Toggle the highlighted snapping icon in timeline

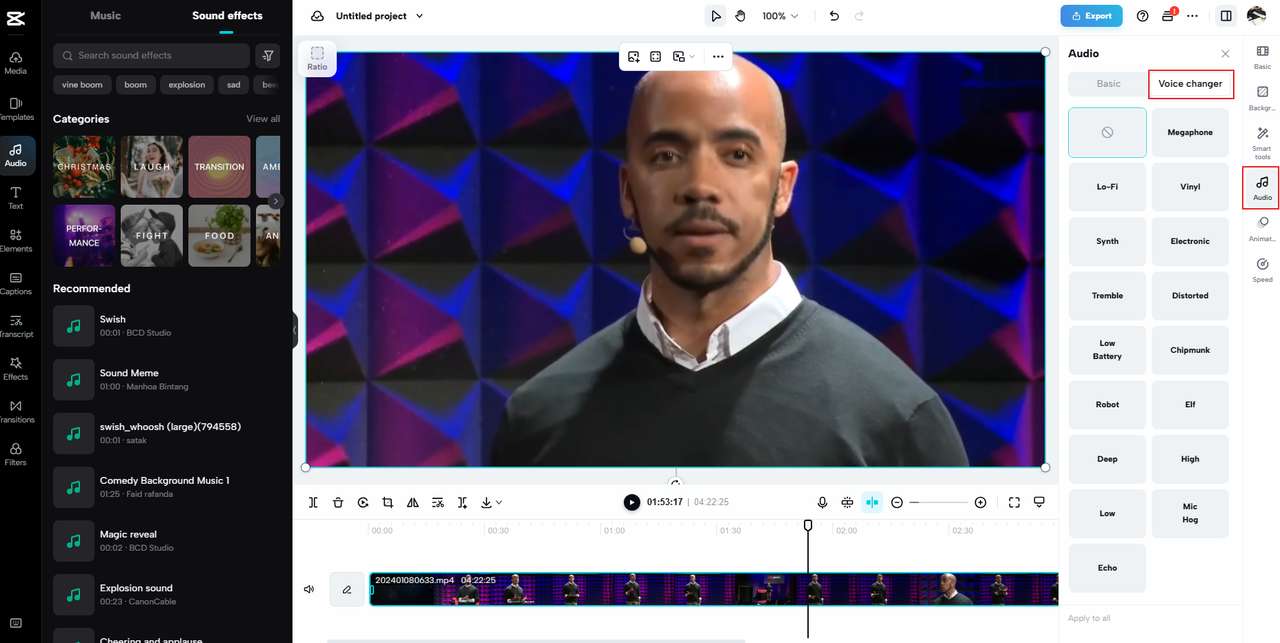872,502
